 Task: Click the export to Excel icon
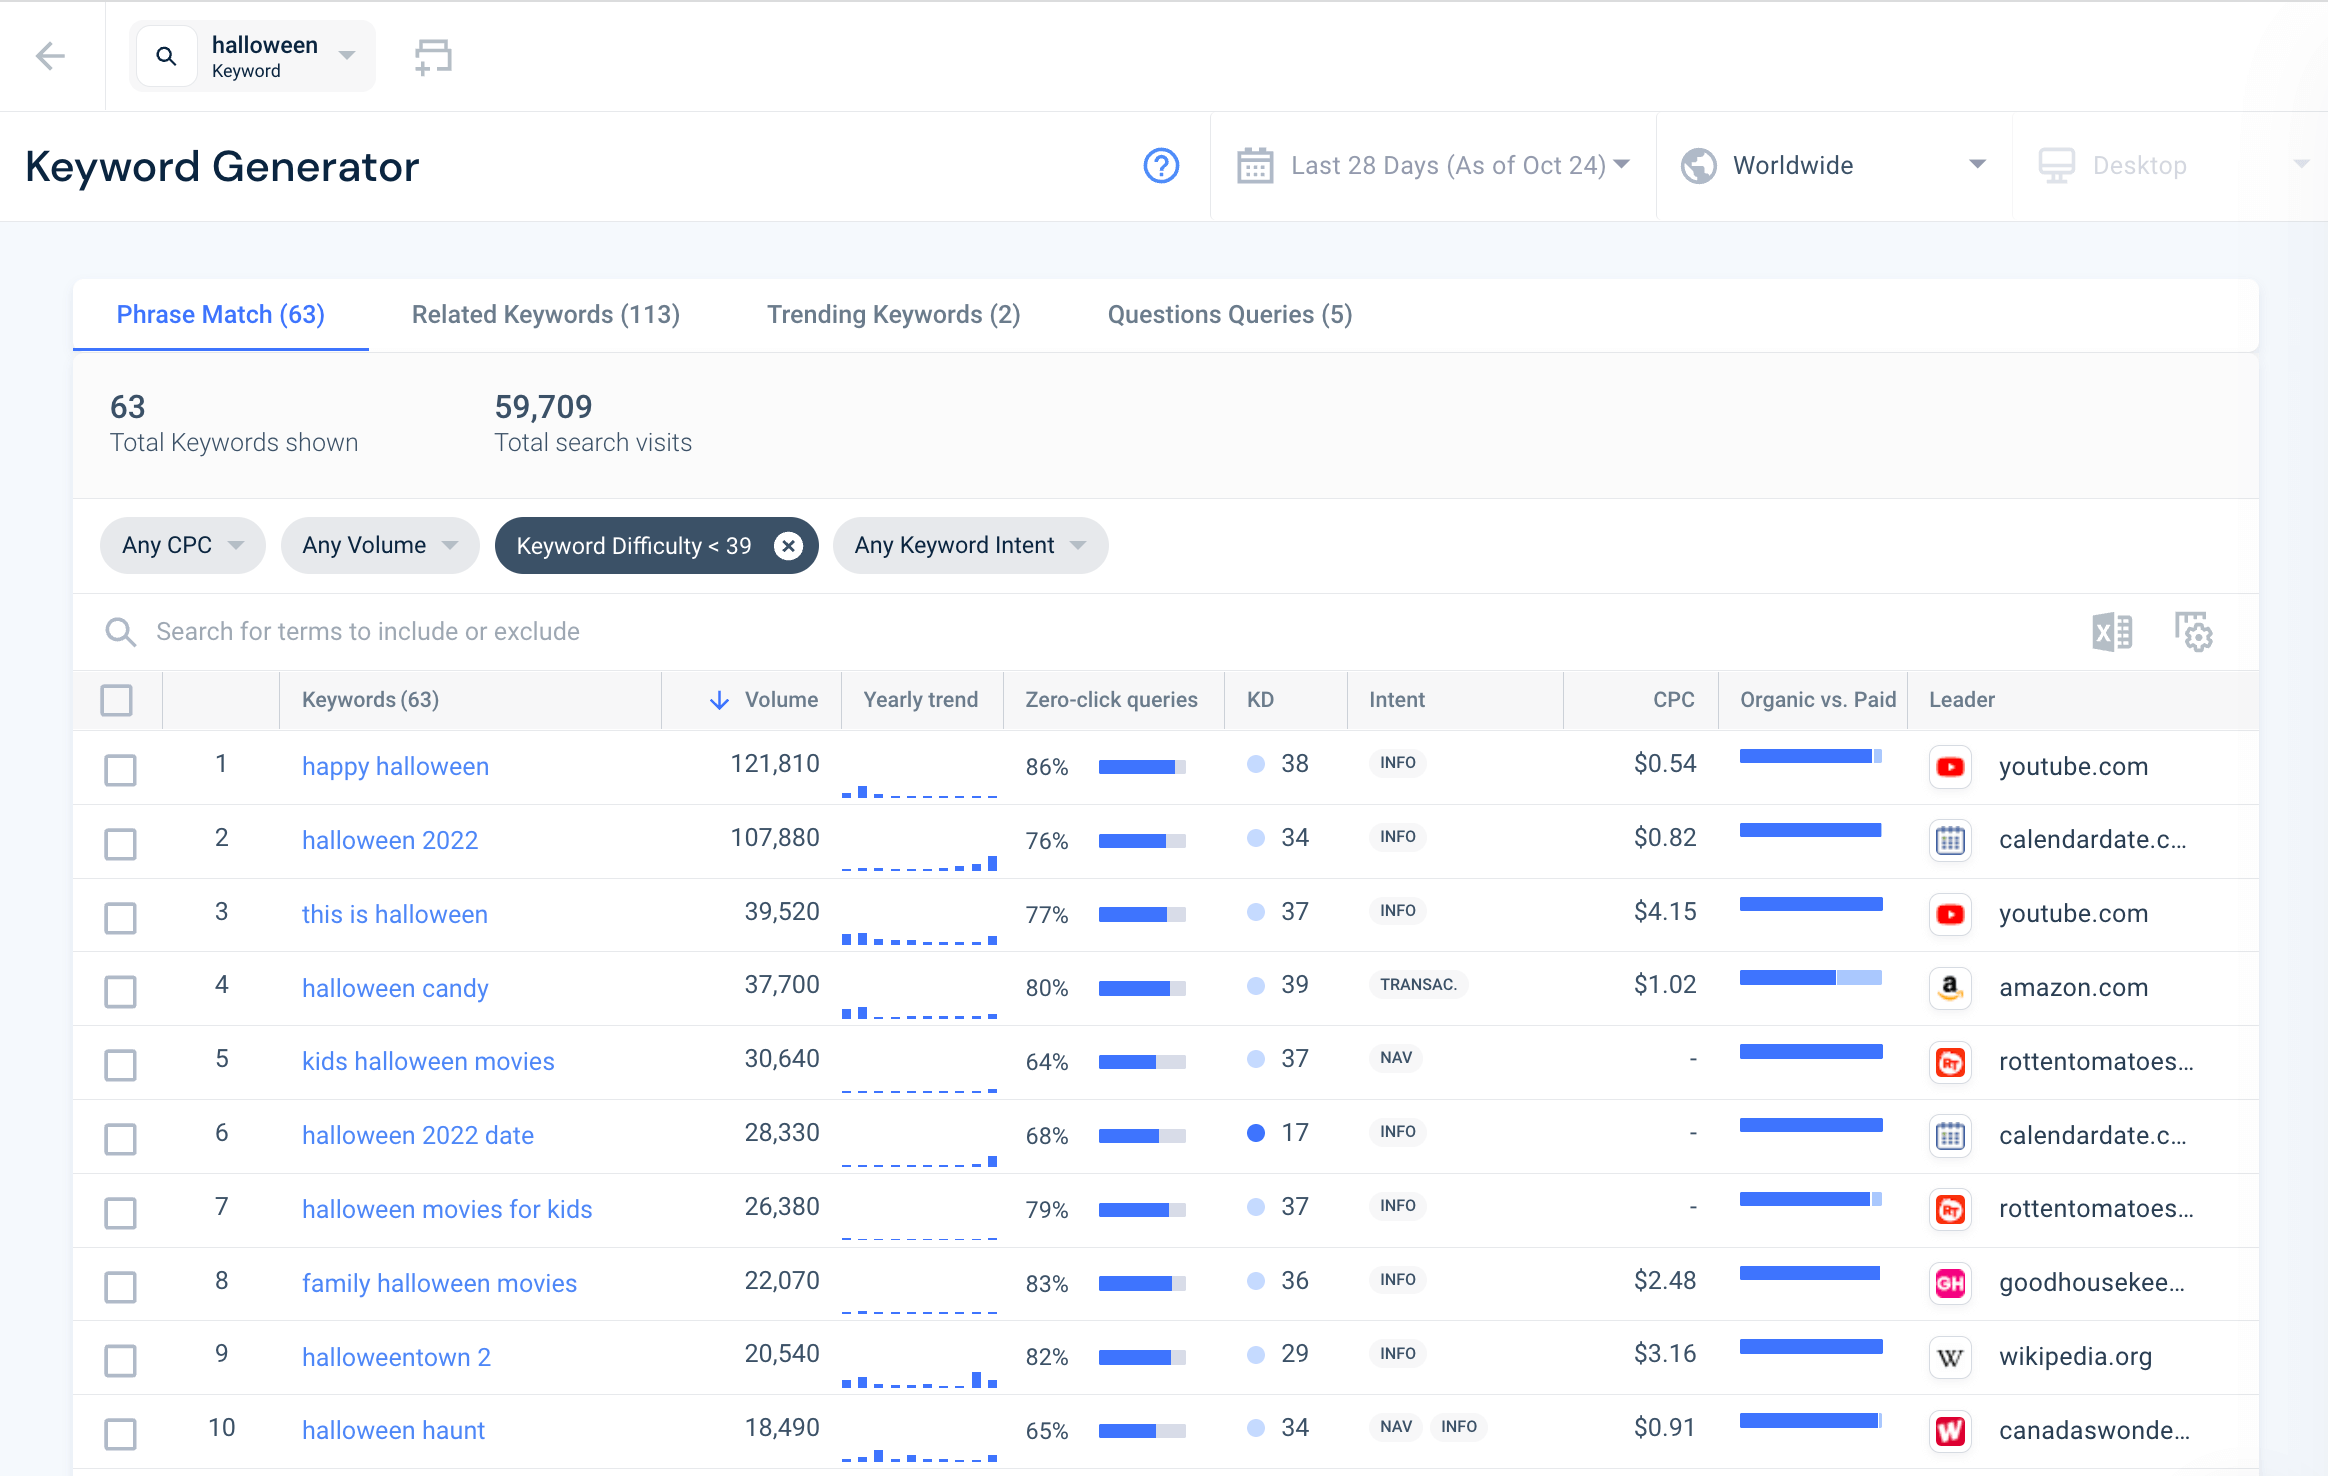(2114, 631)
